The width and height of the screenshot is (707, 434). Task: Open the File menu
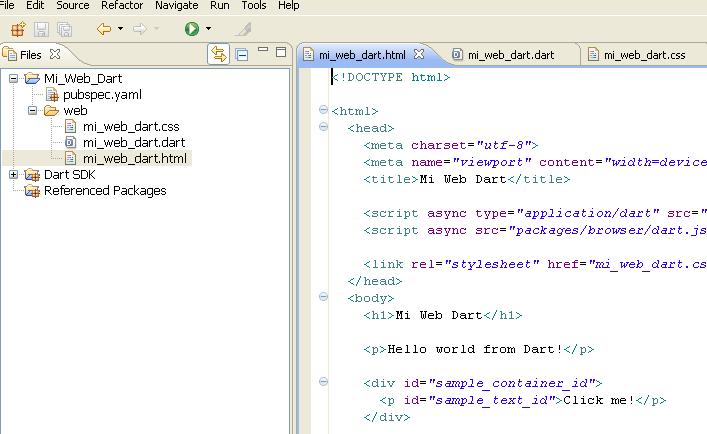click(x=6, y=5)
